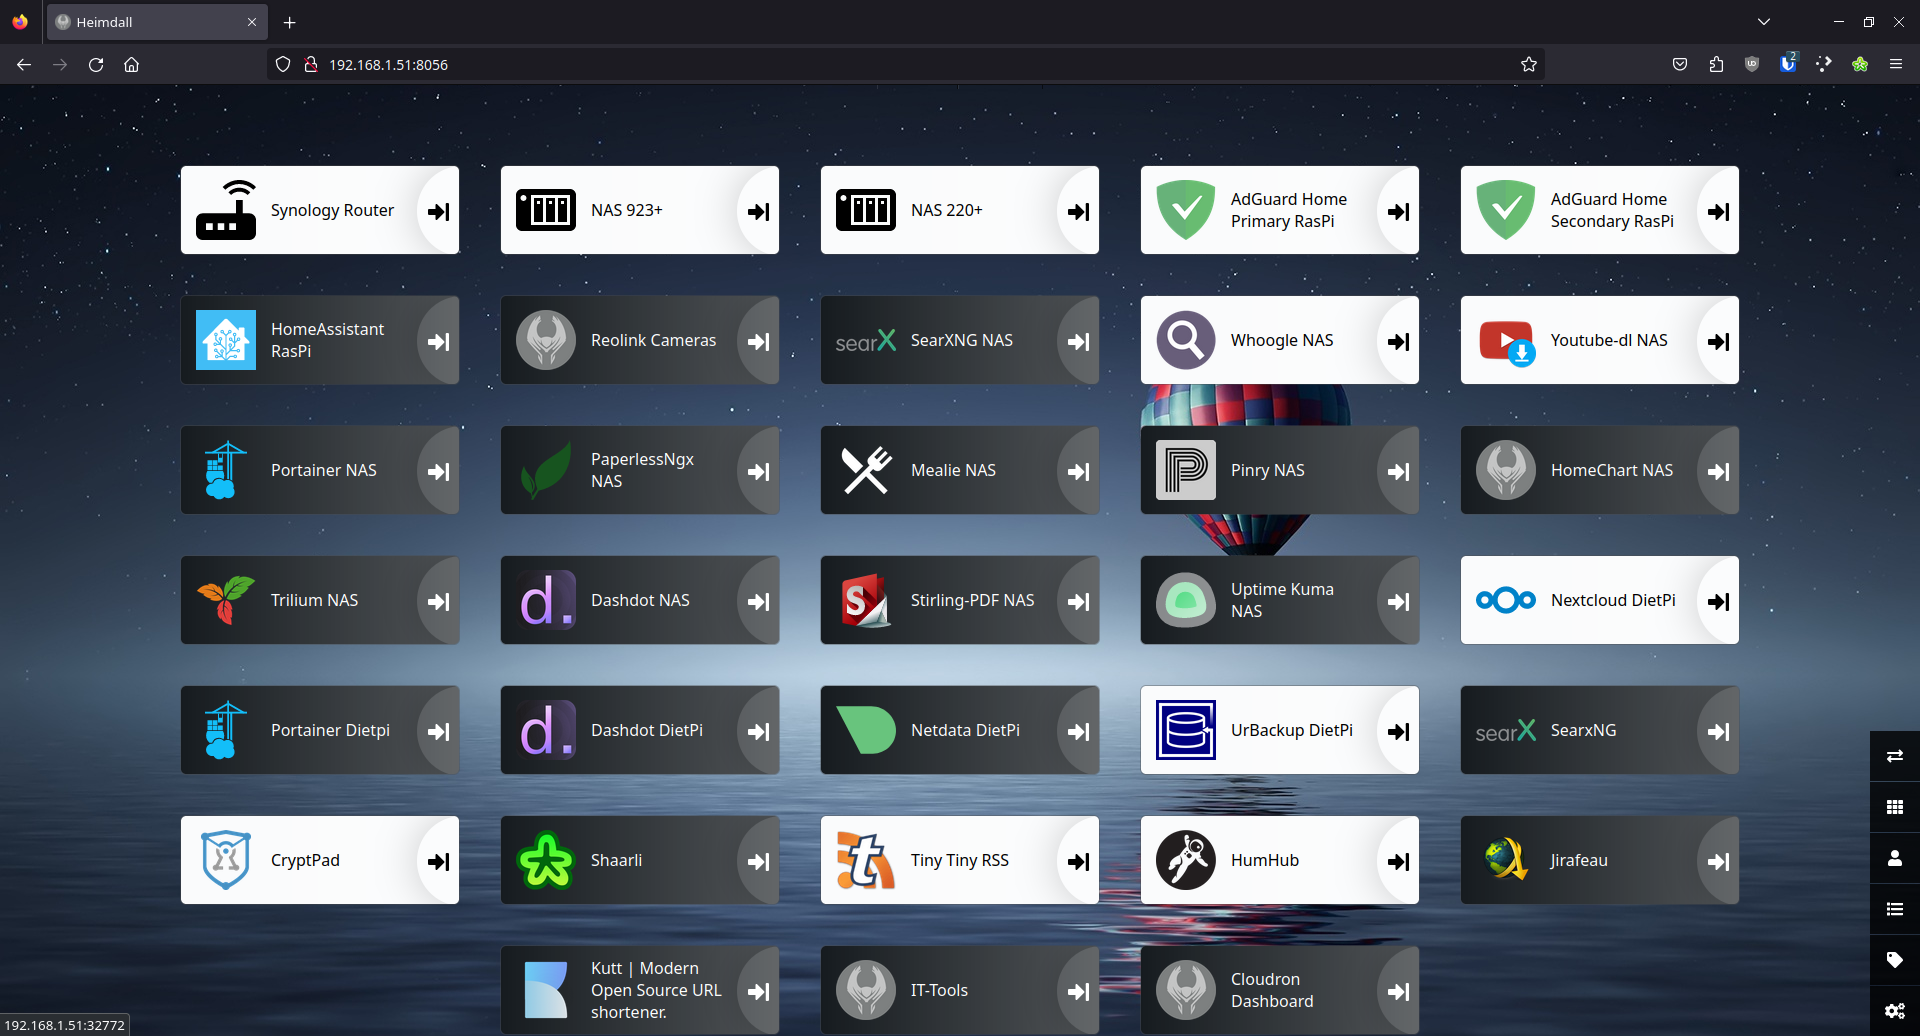1920x1036 pixels.
Task: Click the Whoogle NAS magnifier icon
Action: click(x=1186, y=340)
